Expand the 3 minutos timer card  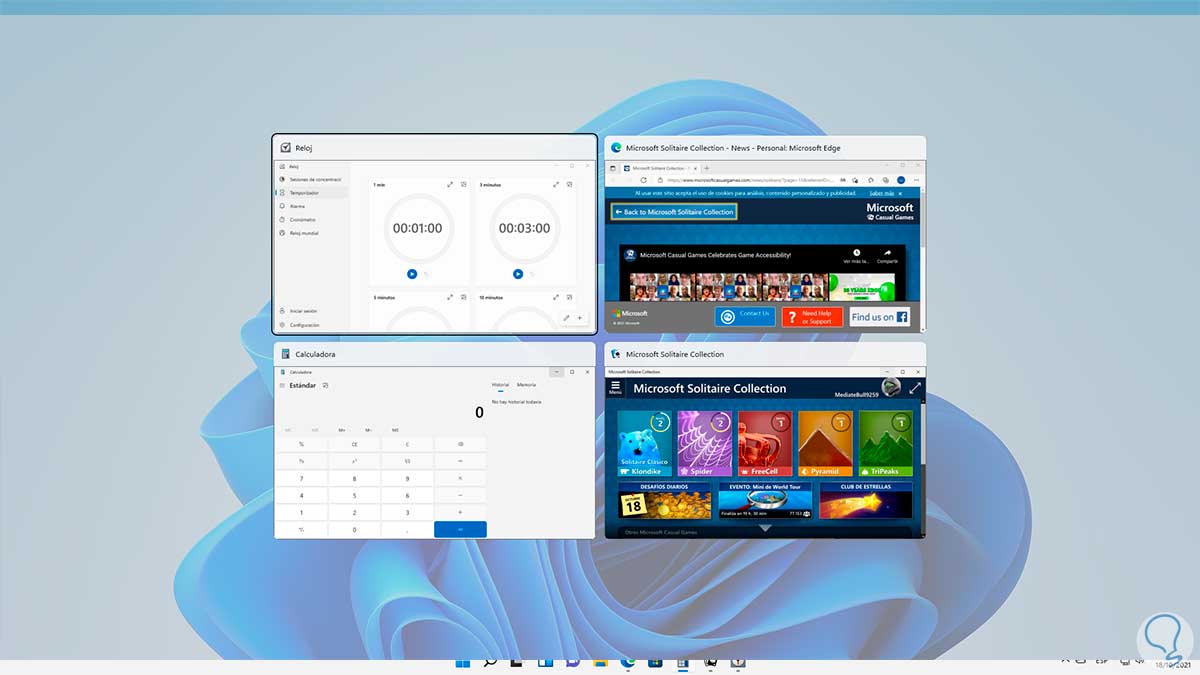point(556,185)
